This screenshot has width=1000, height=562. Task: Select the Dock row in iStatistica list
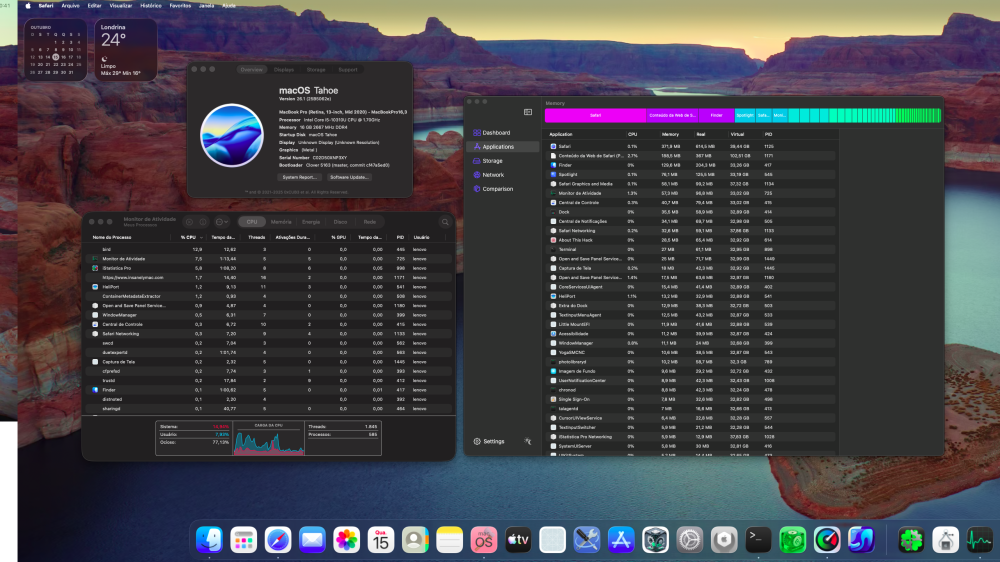pos(692,212)
